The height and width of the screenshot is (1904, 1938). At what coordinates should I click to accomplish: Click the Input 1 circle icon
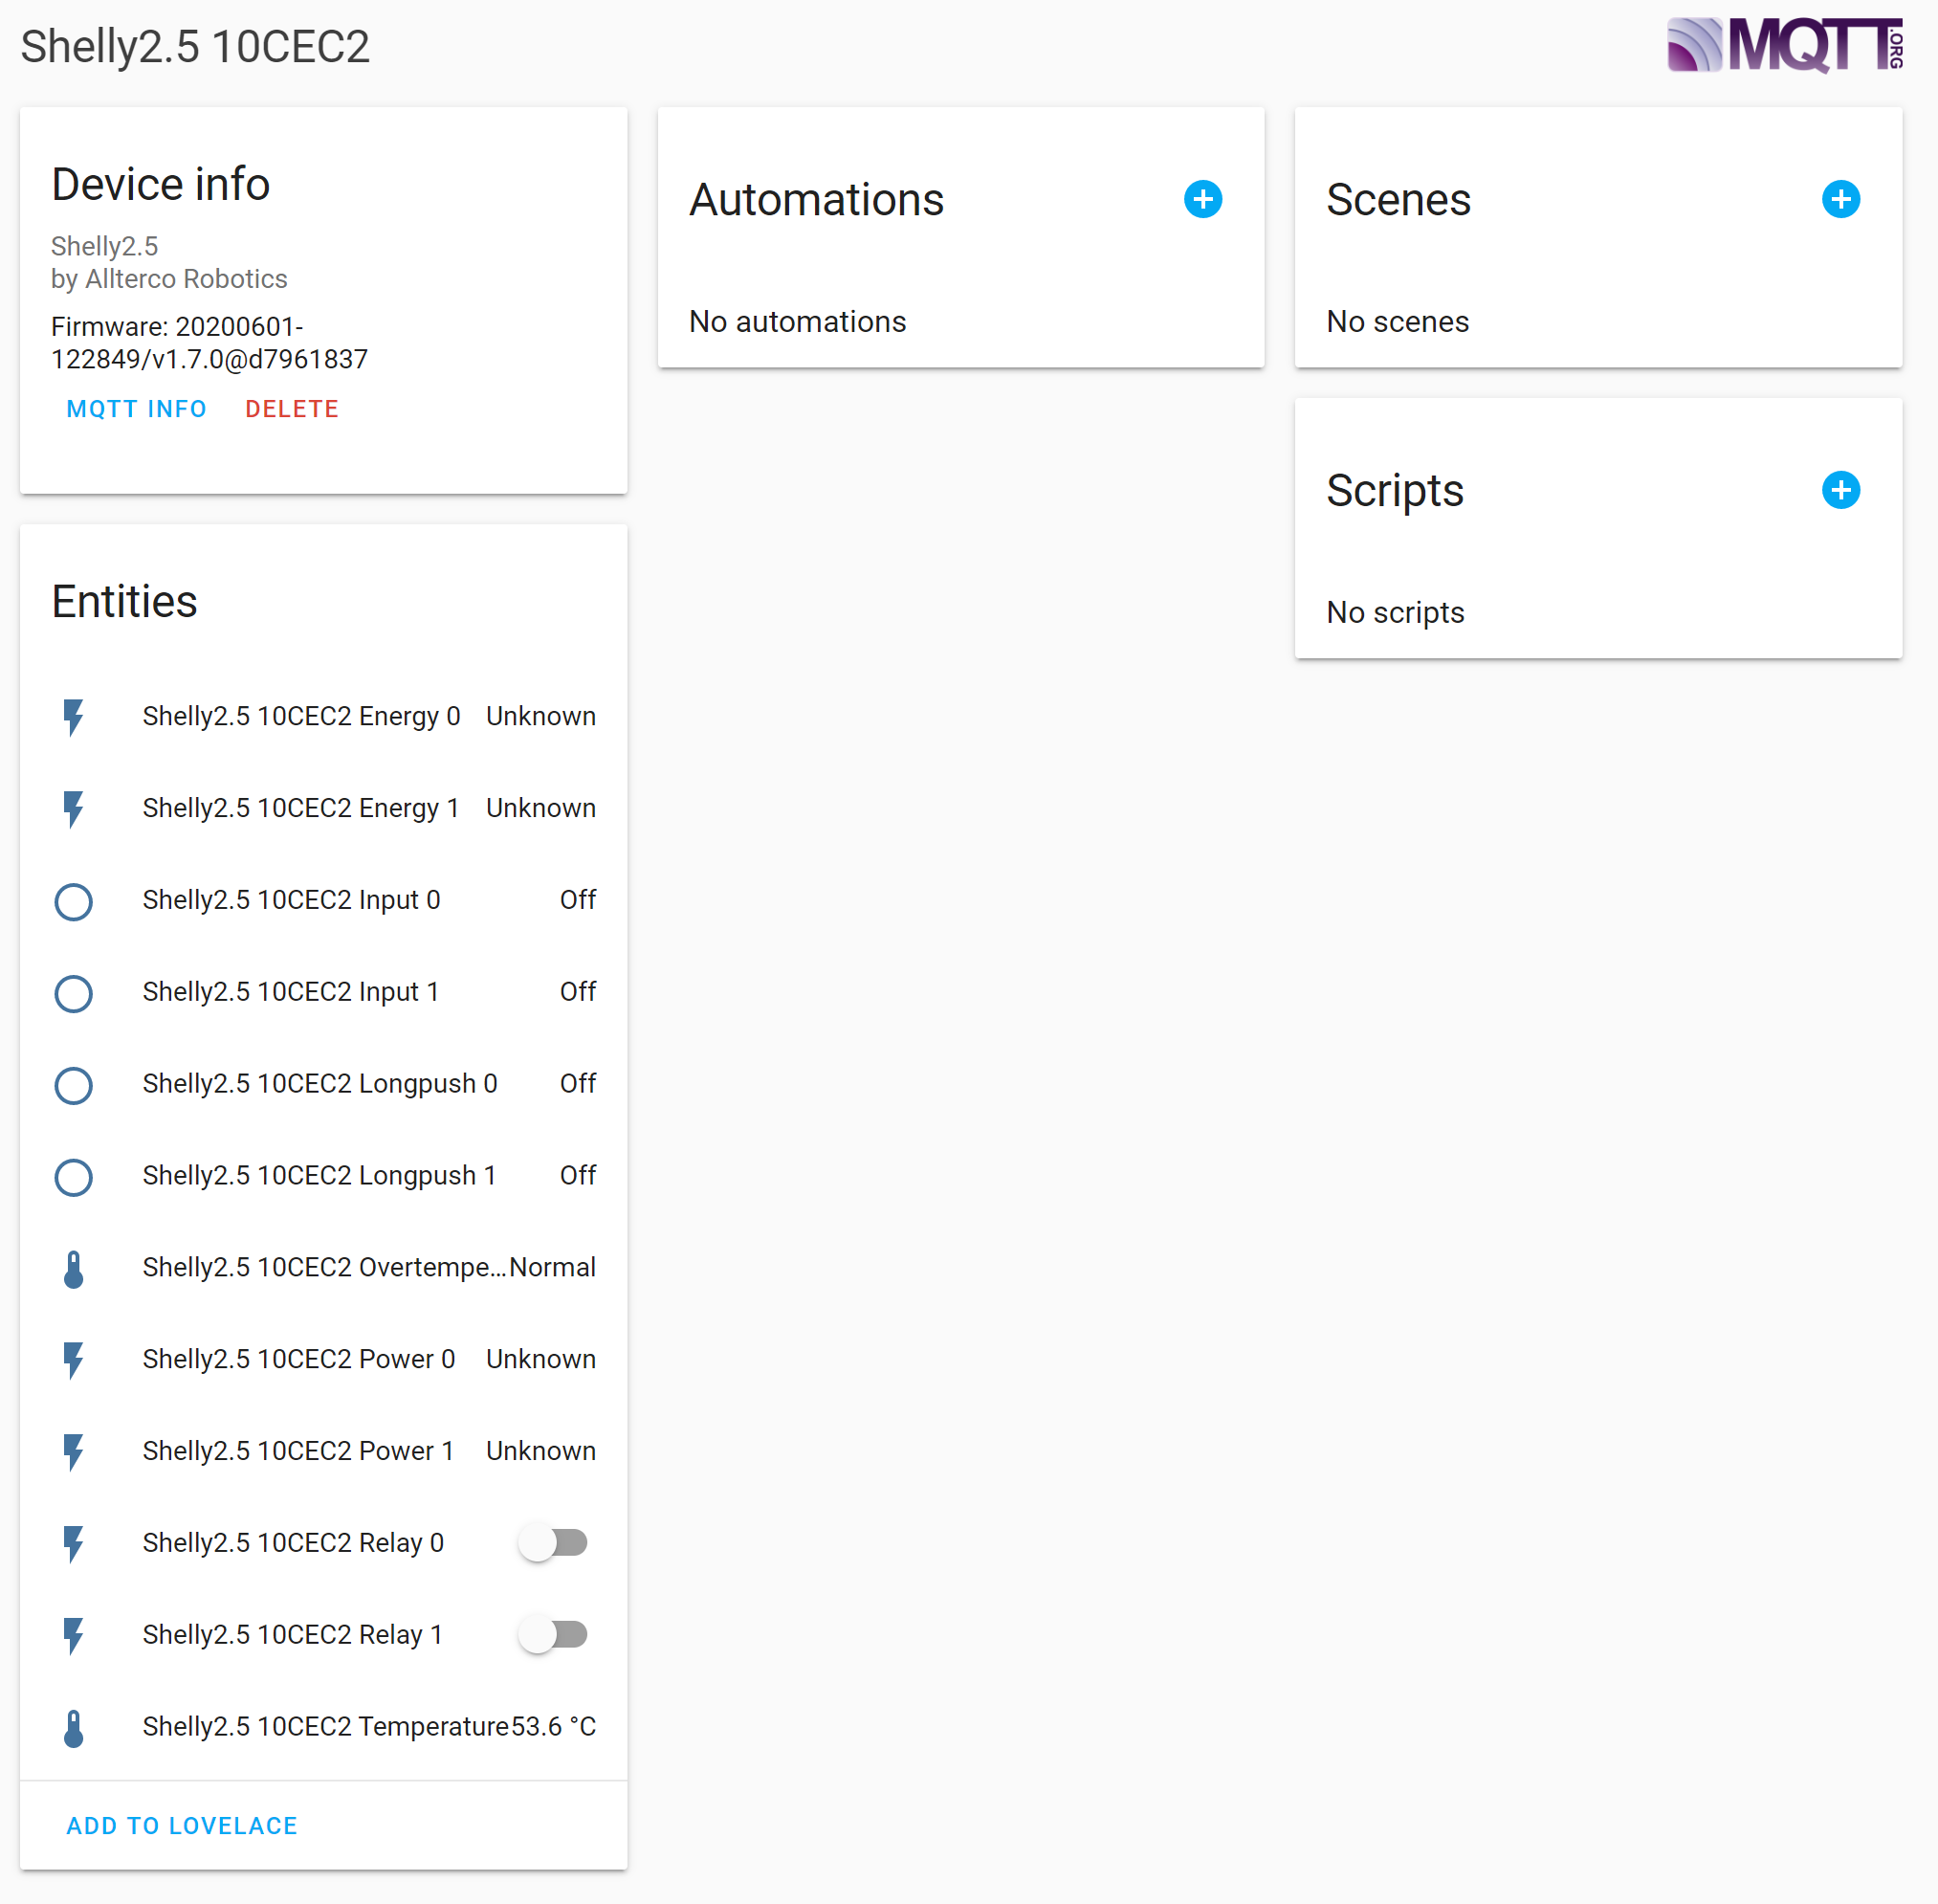click(73, 993)
